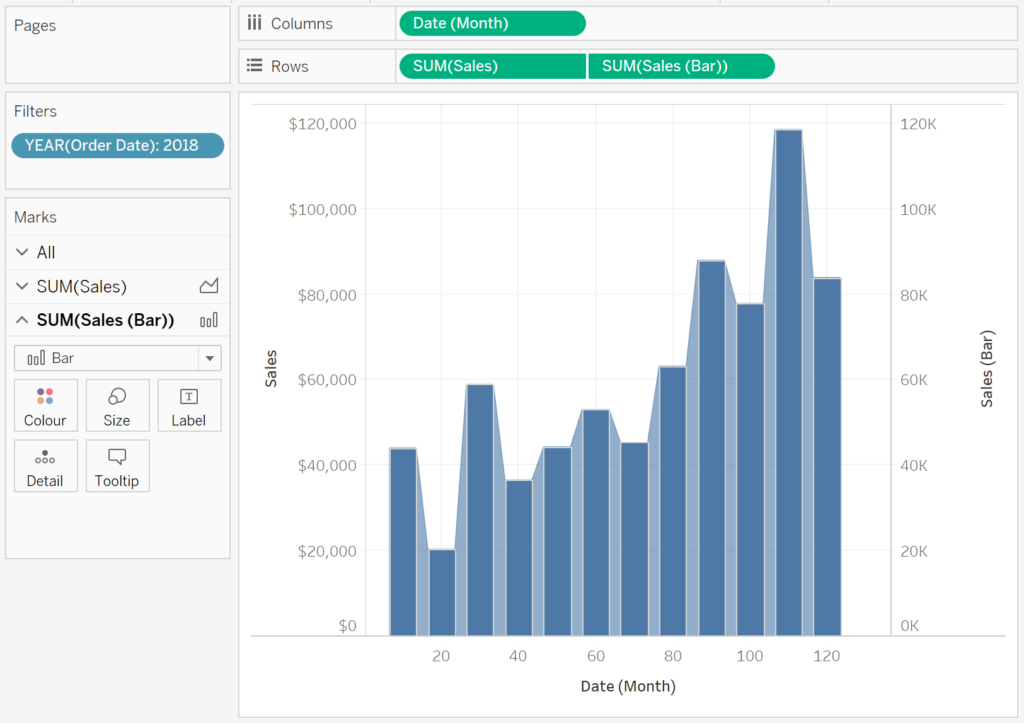The height and width of the screenshot is (723, 1024).
Task: Click the Sales axis title
Action: click(271, 368)
